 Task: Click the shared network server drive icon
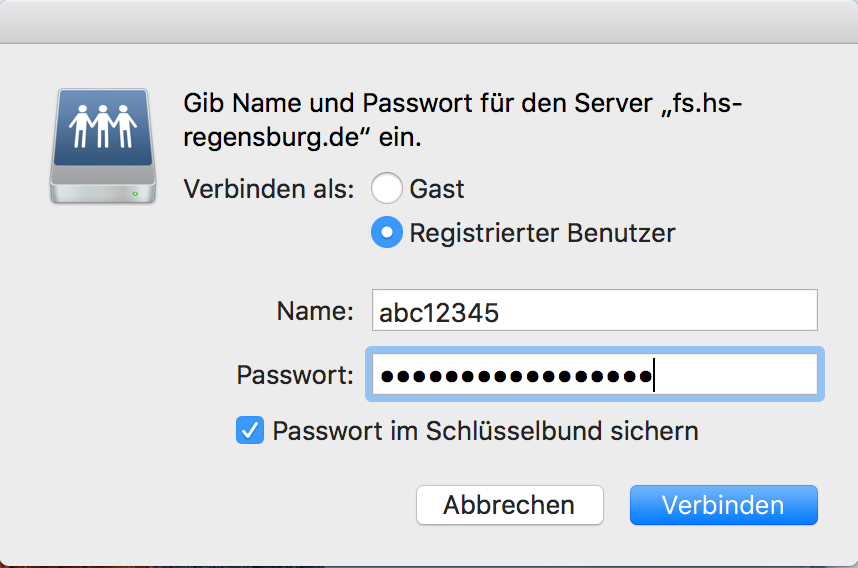tap(103, 145)
